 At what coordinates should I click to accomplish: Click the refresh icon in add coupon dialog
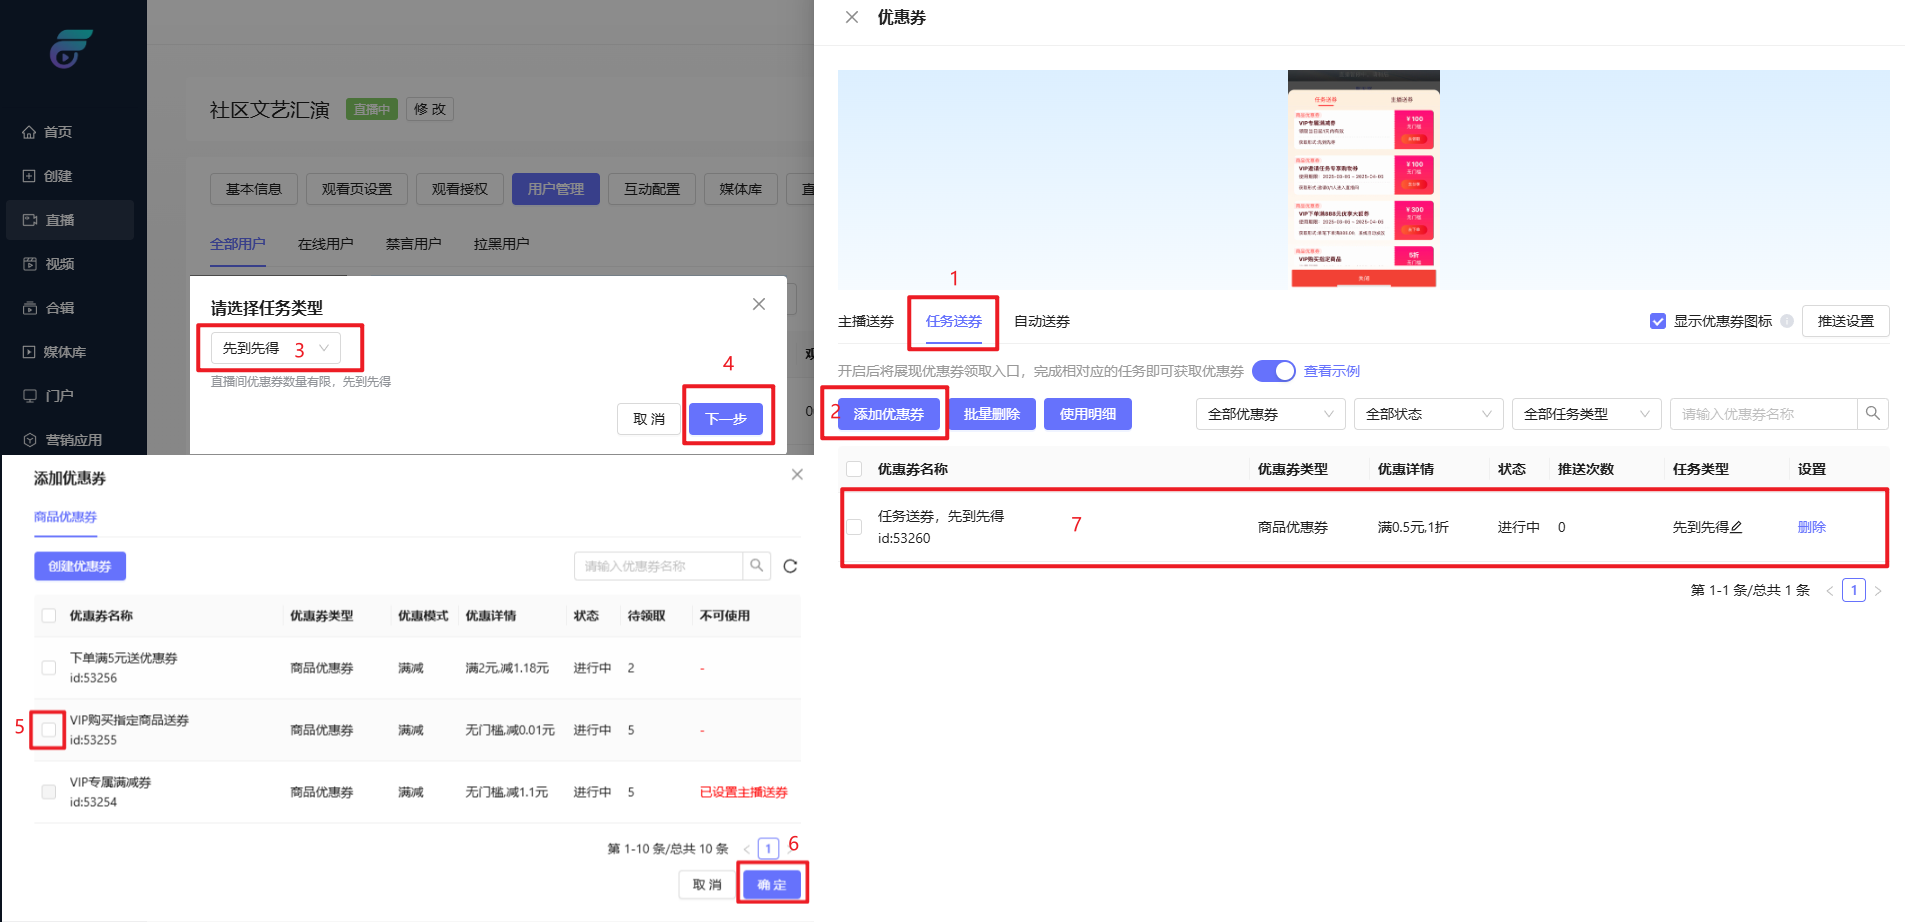(x=790, y=567)
